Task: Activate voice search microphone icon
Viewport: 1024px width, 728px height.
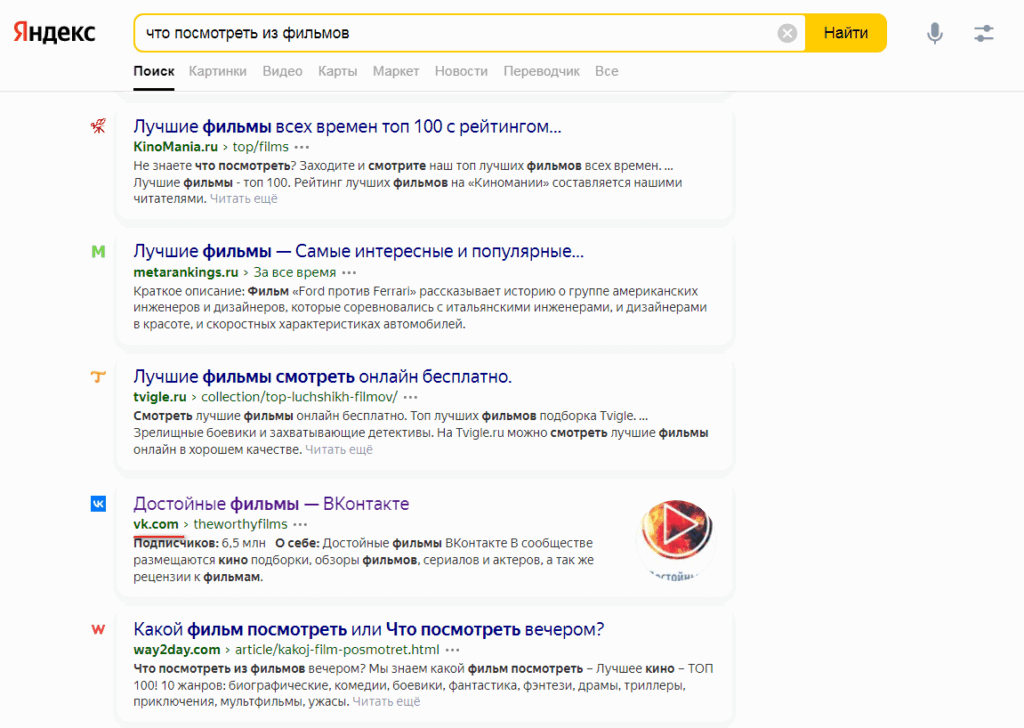Action: coord(934,33)
